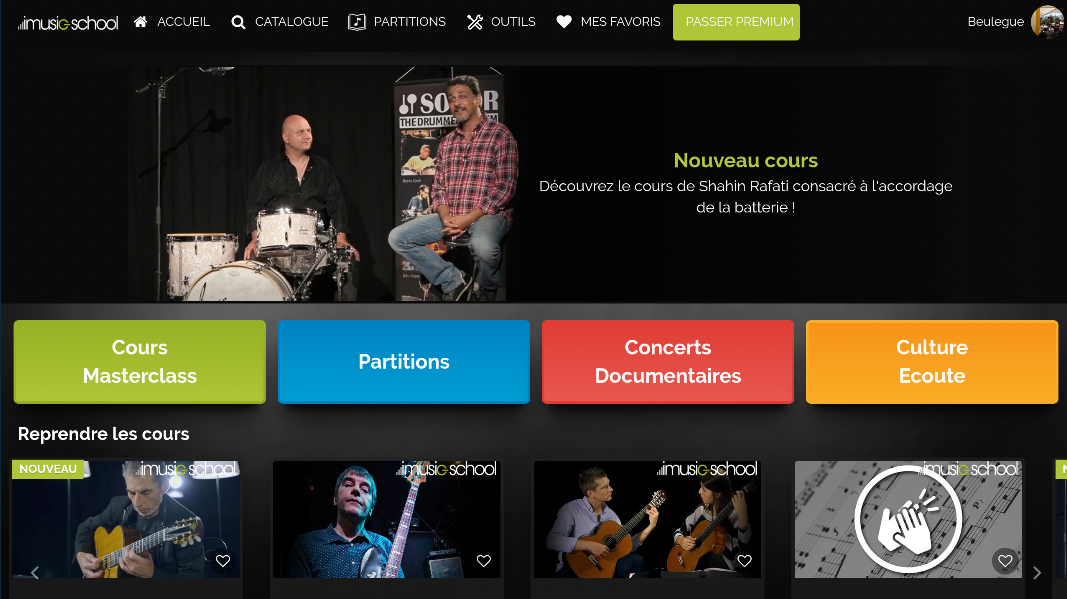This screenshot has width=1067, height=599.
Task: Toggle favorite heart on classical guitar duo
Action: (x=744, y=561)
